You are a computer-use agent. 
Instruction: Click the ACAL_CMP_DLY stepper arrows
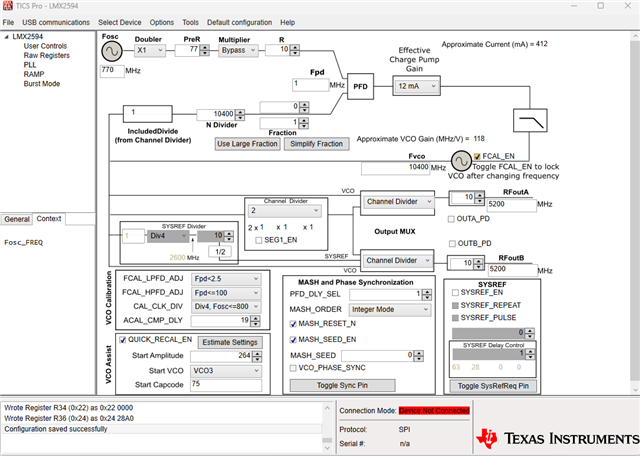(x=255, y=321)
